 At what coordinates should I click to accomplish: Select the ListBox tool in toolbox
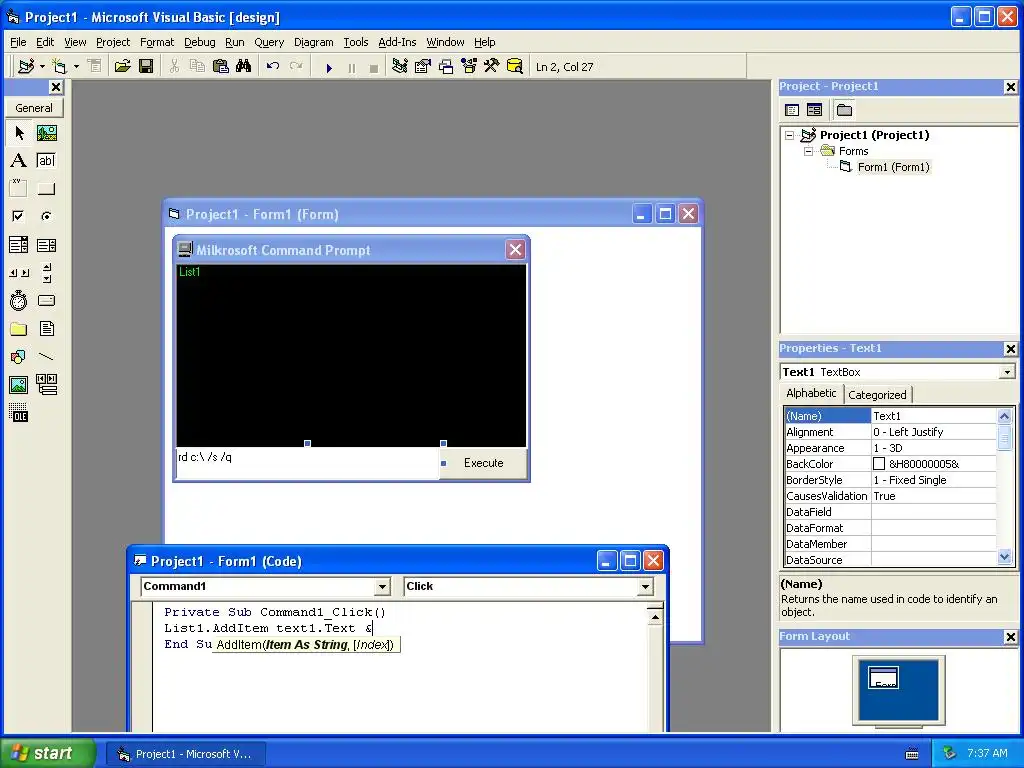pos(46,245)
